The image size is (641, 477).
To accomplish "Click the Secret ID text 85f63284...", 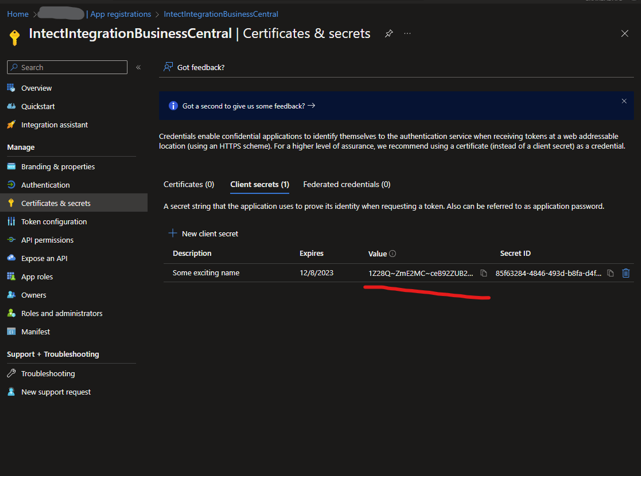I will (x=548, y=273).
